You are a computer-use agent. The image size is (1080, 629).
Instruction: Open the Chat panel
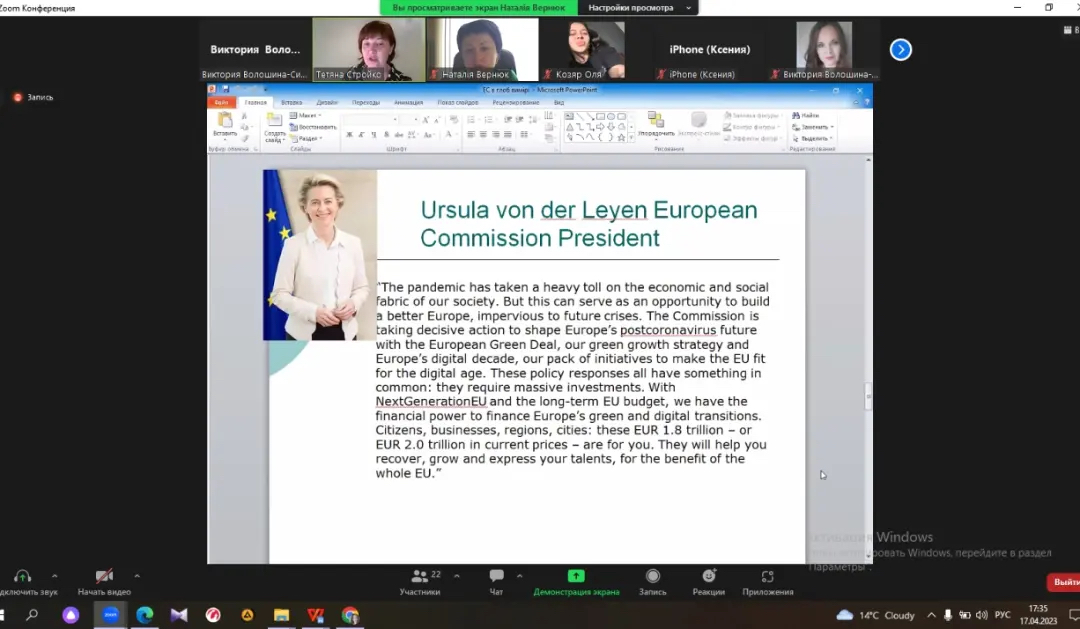tap(496, 576)
